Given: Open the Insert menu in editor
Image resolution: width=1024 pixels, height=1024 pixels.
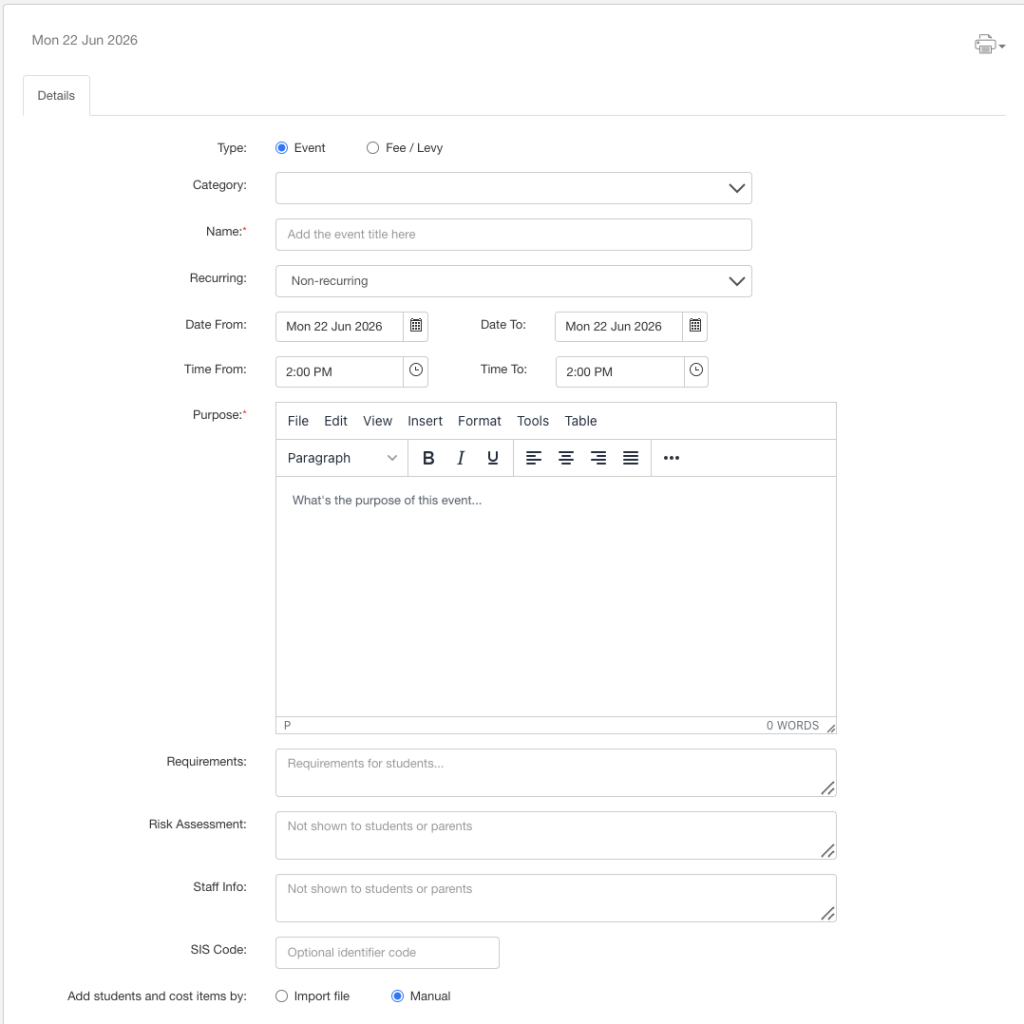Looking at the screenshot, I should pyautogui.click(x=425, y=421).
